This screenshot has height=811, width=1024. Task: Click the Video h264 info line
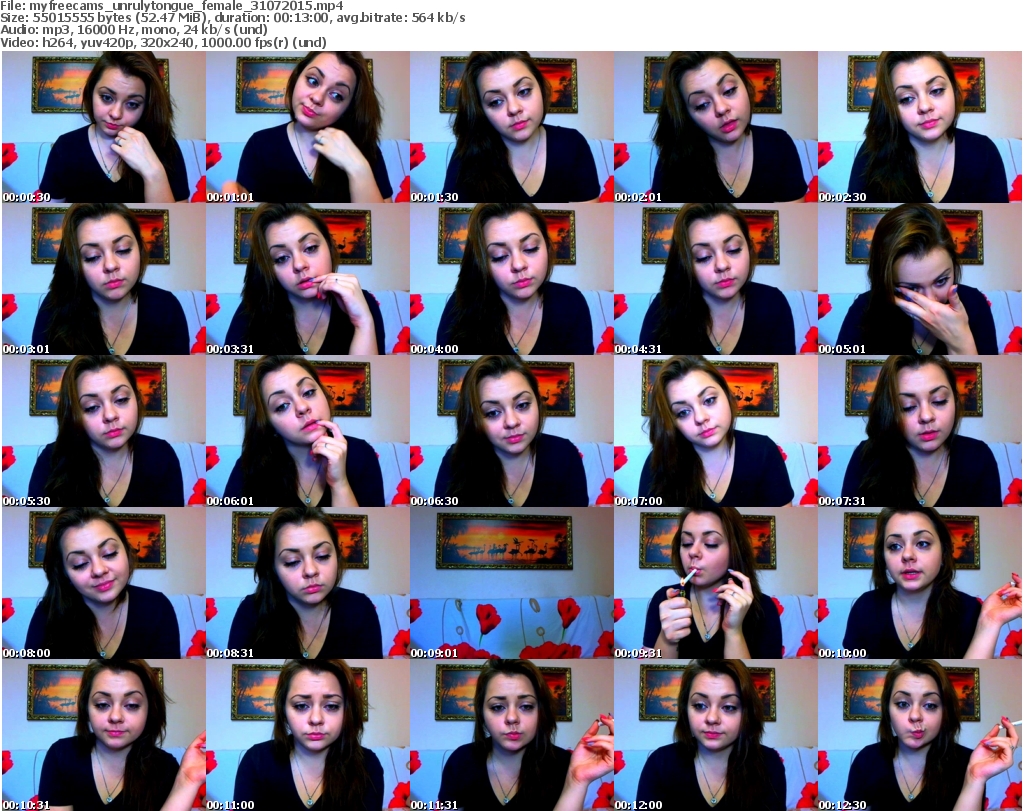pos(163,43)
